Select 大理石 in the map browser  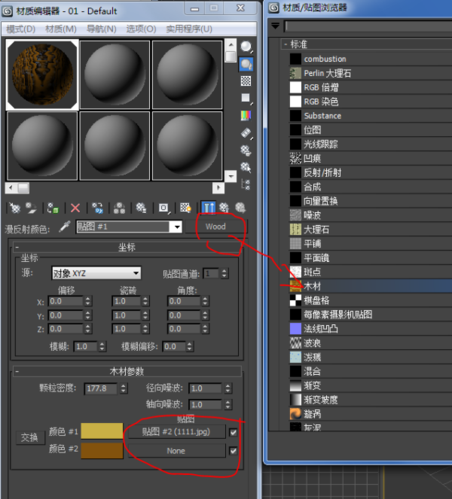pyautogui.click(x=370, y=229)
